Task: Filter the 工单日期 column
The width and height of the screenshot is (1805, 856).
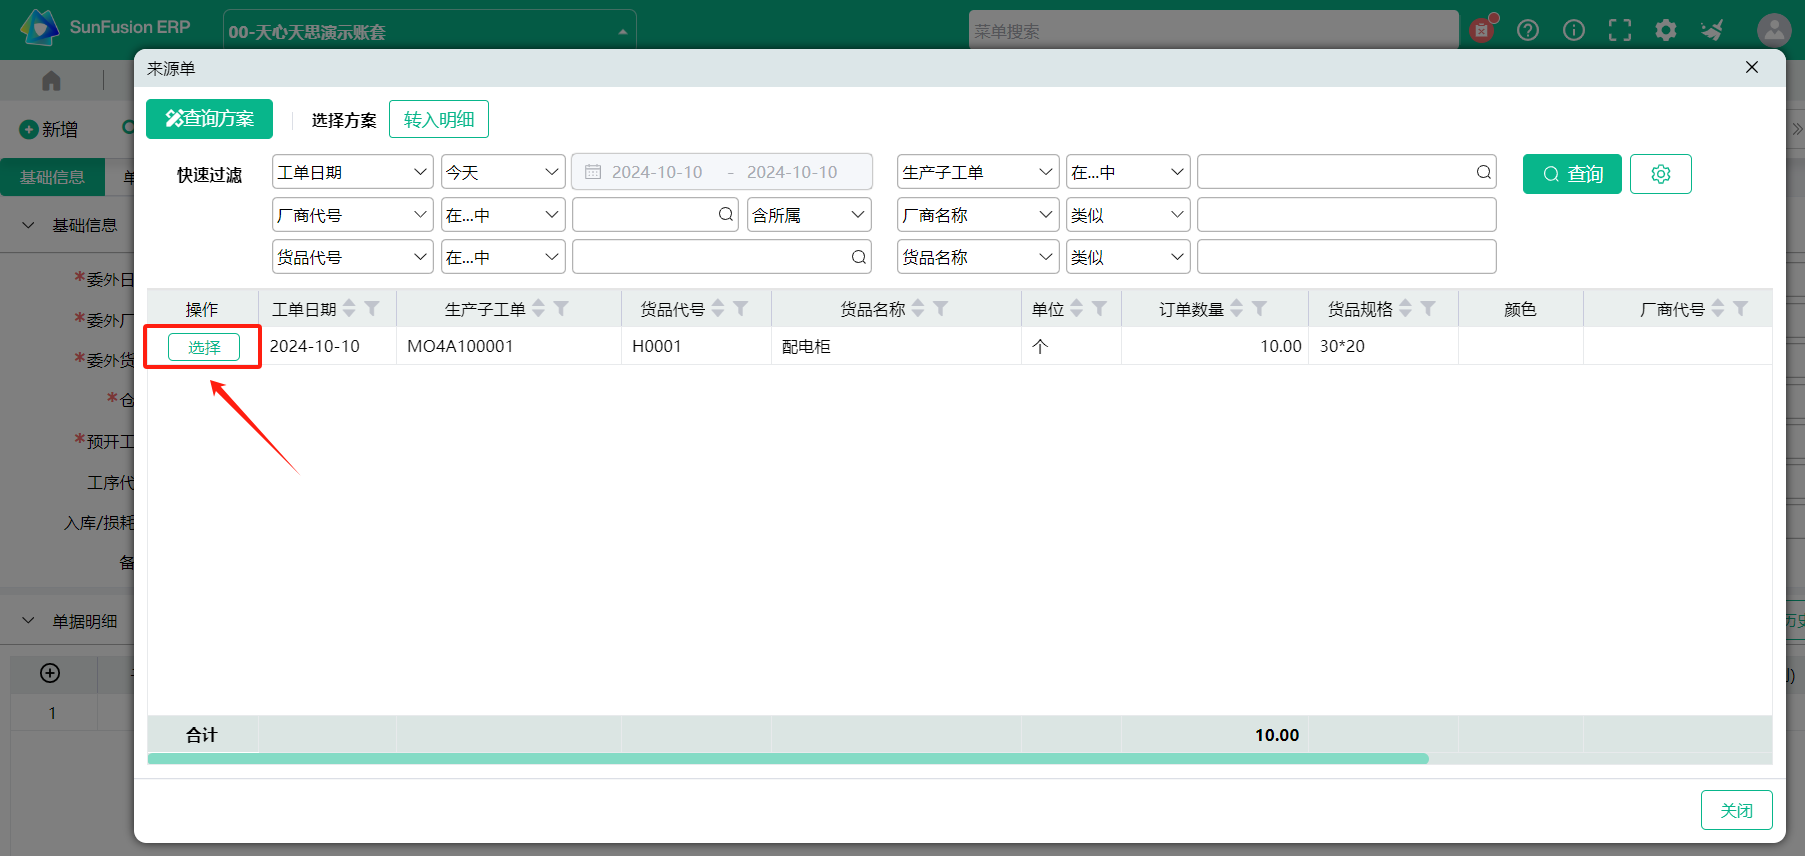Action: coord(372,309)
